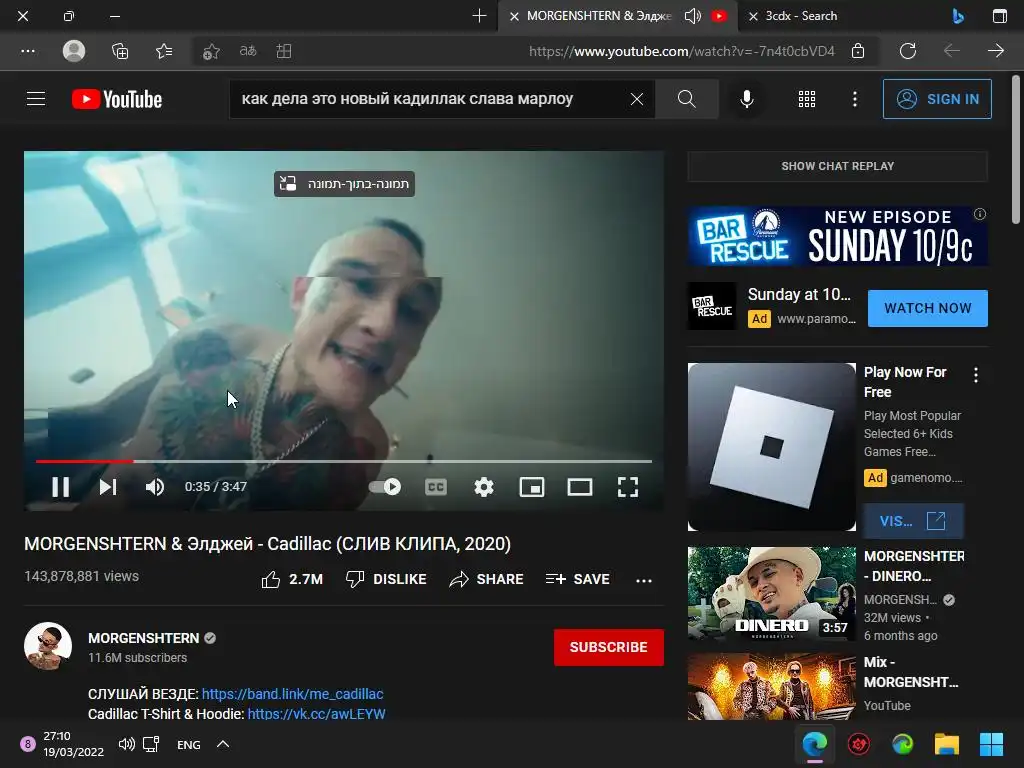Open the SHARE dialog
Image resolution: width=1024 pixels, height=768 pixels.
point(487,579)
